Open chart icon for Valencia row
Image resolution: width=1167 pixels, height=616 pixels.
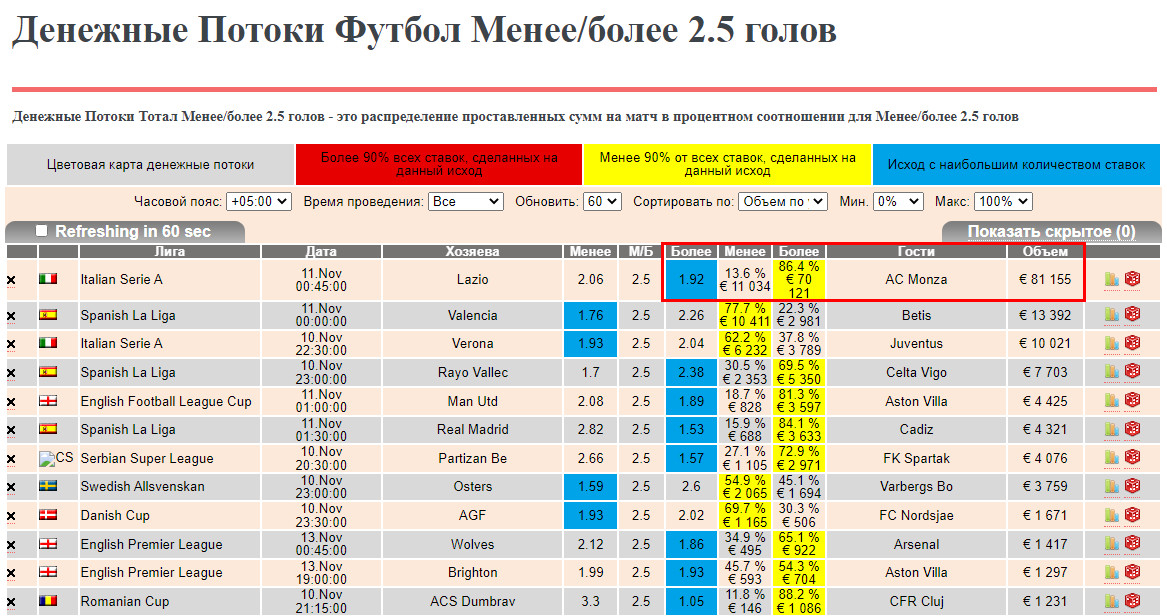tap(1111, 315)
